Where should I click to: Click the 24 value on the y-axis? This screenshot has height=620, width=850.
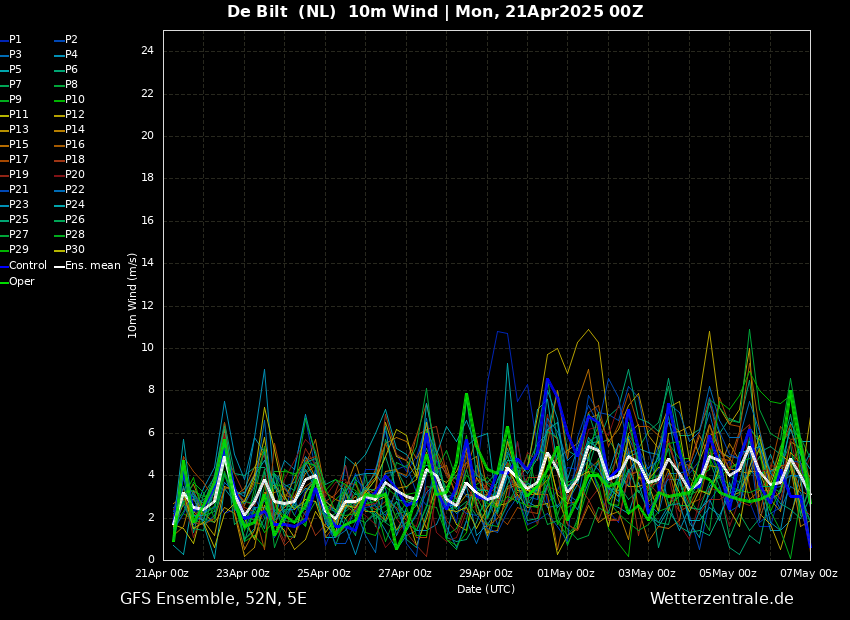pos(147,51)
